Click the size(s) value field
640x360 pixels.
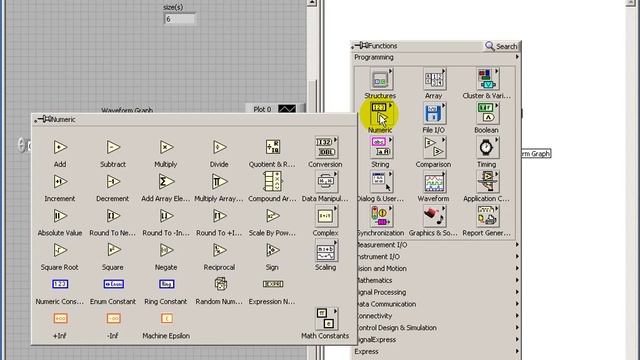point(179,19)
